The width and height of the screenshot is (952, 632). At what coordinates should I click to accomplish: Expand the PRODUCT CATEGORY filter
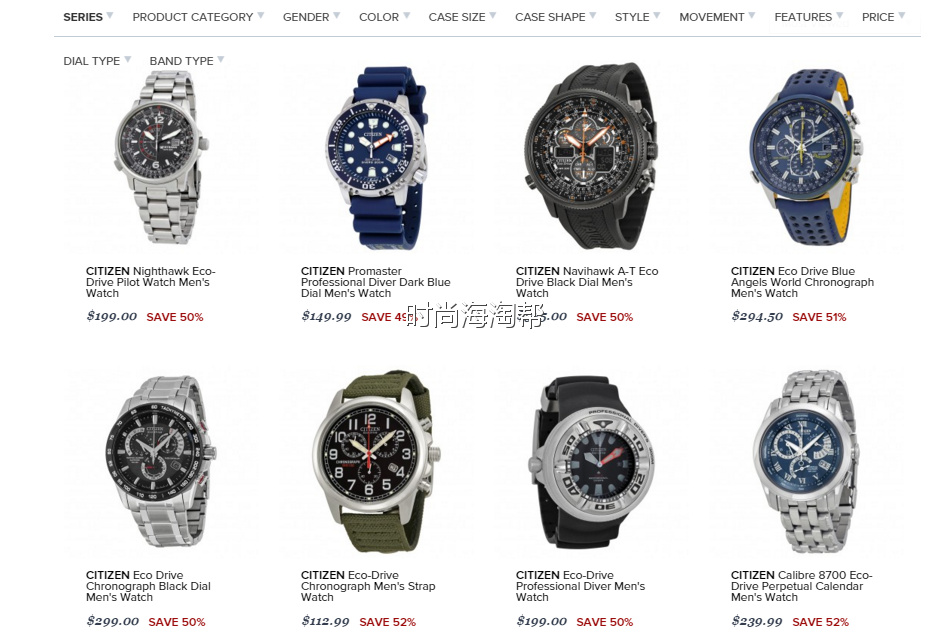click(x=198, y=17)
